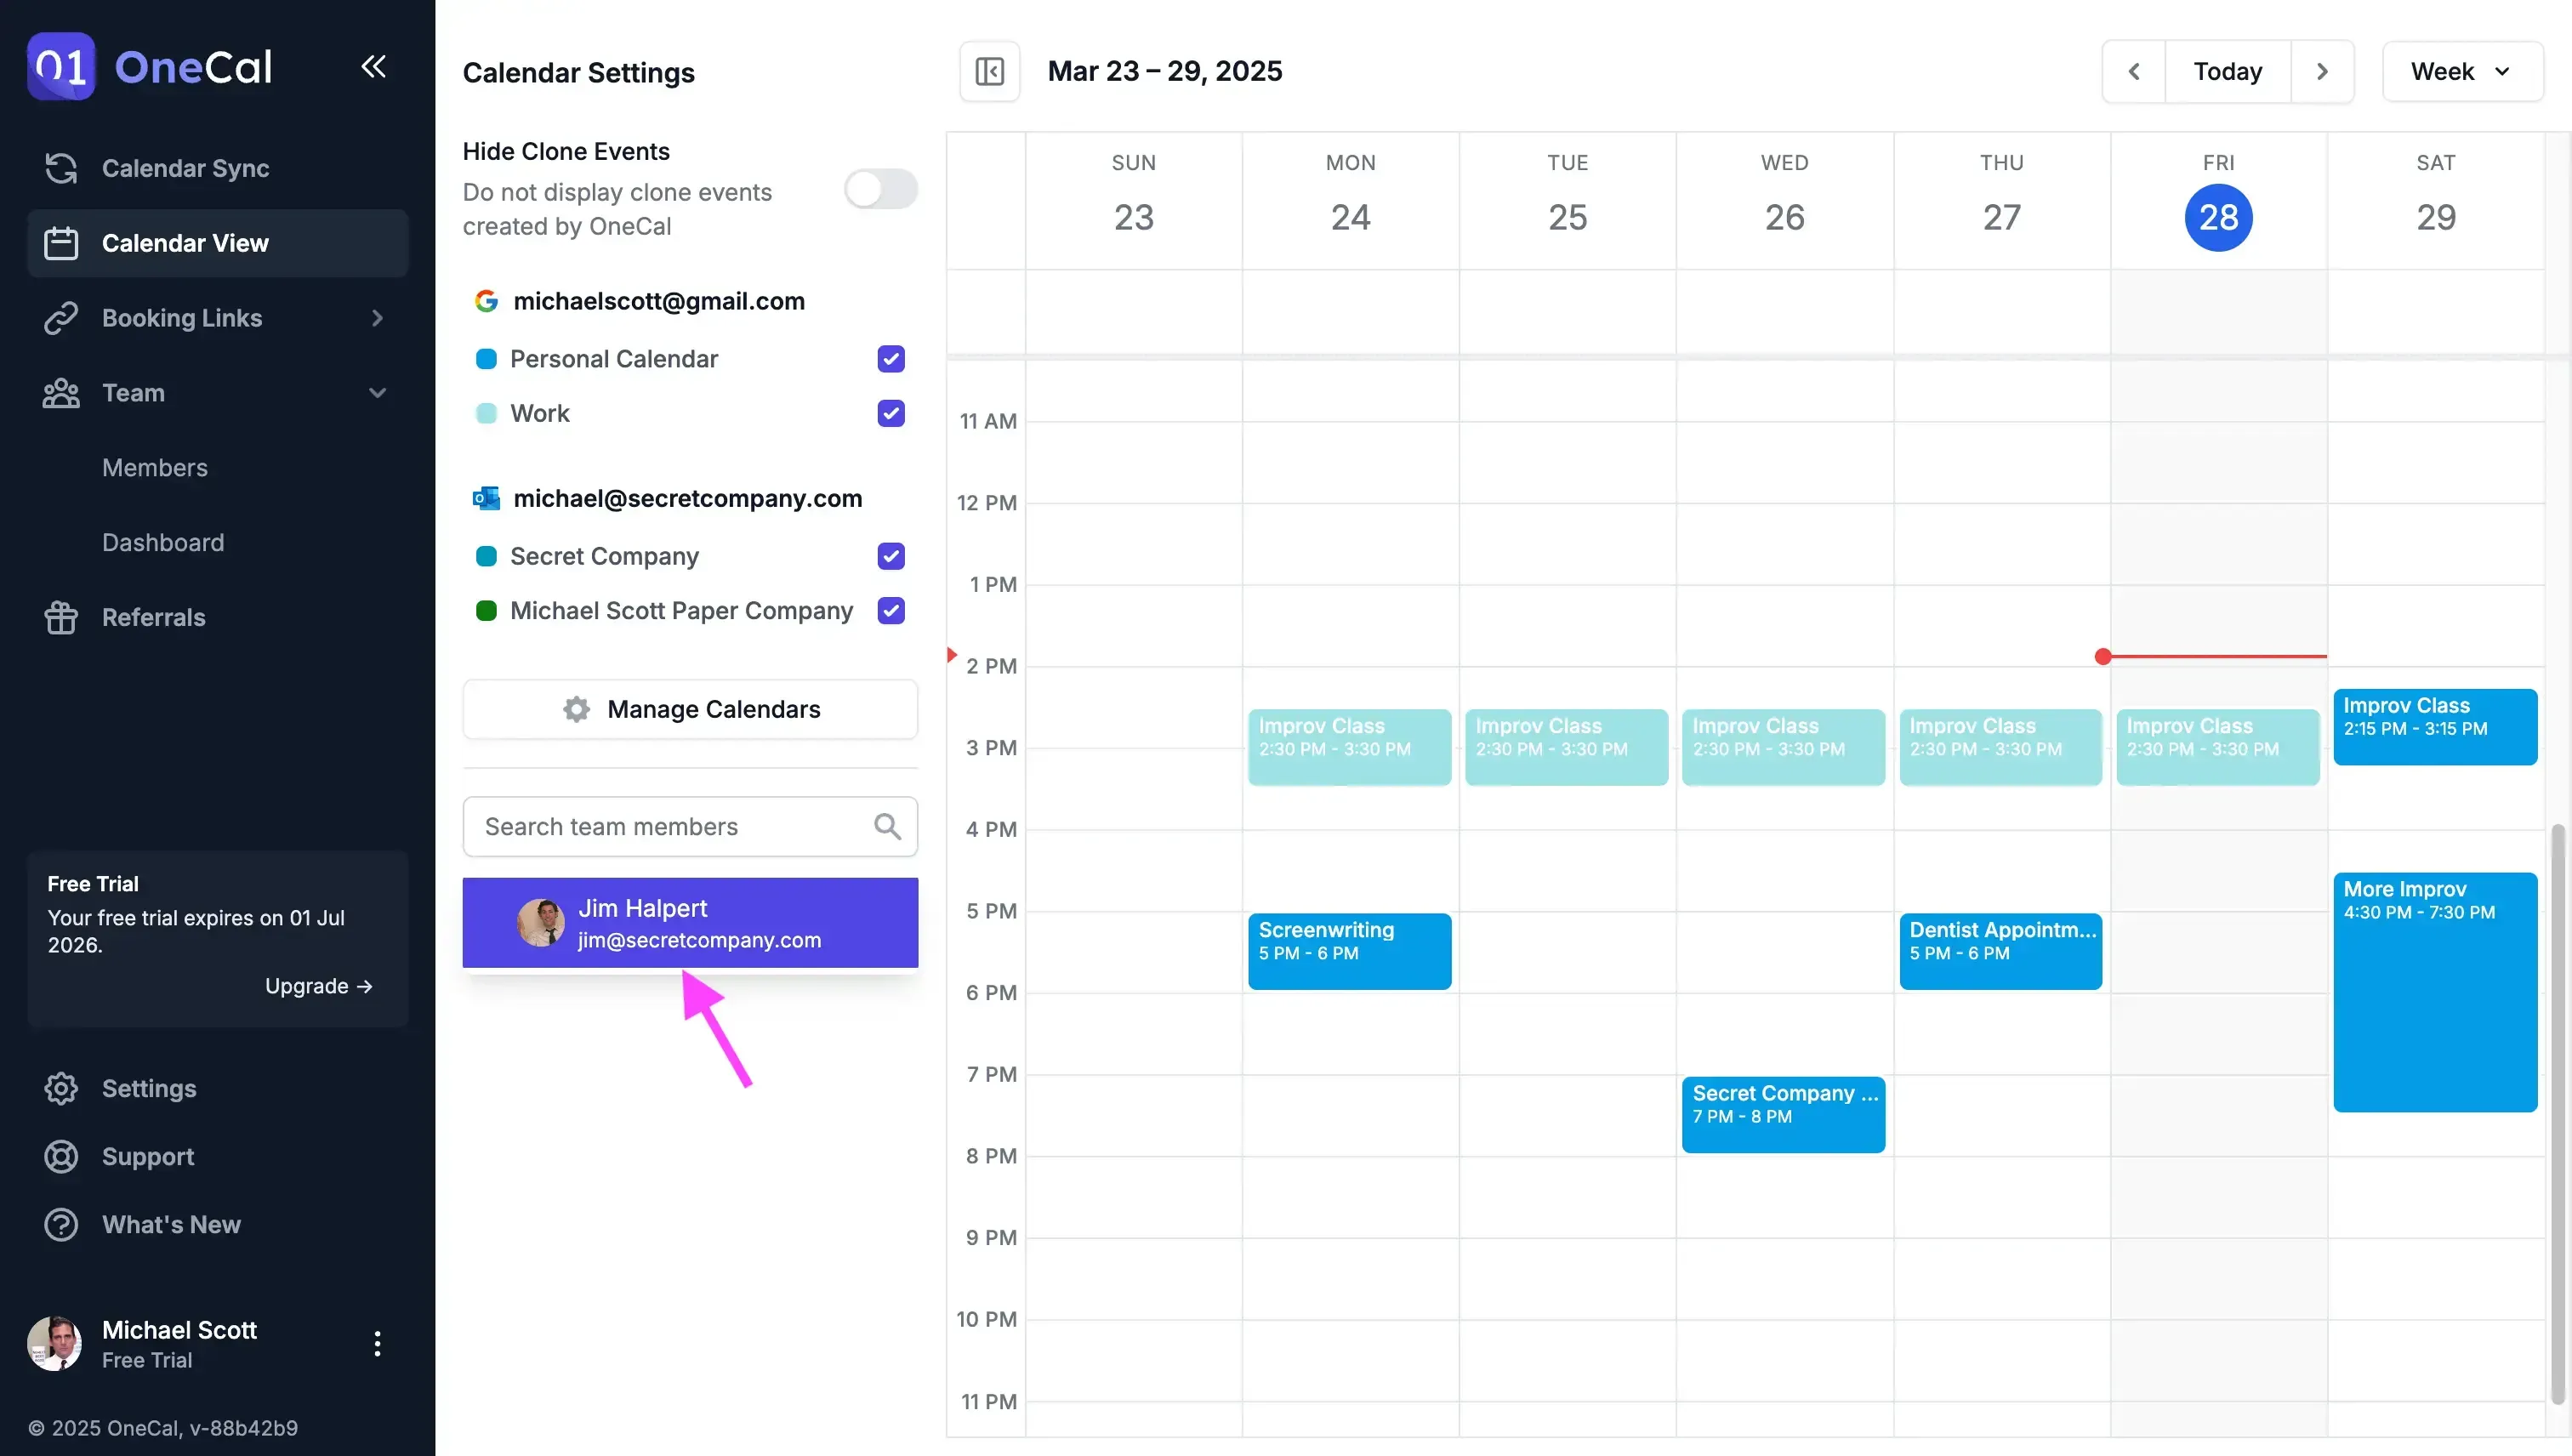The image size is (2572, 1456).
Task: Select Members under Team
Action: click(154, 467)
